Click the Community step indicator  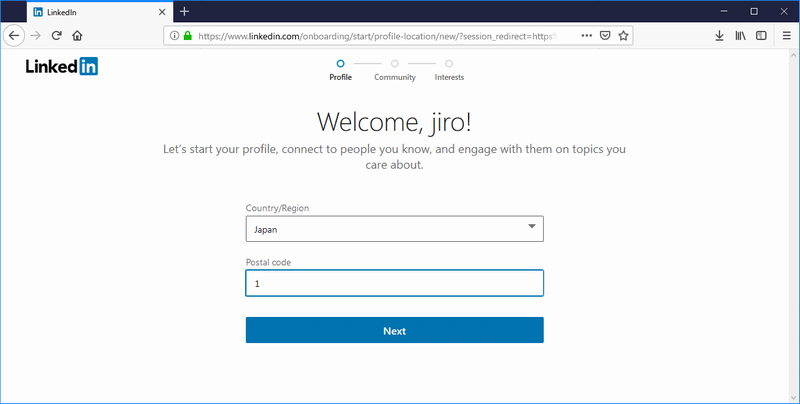pos(395,70)
